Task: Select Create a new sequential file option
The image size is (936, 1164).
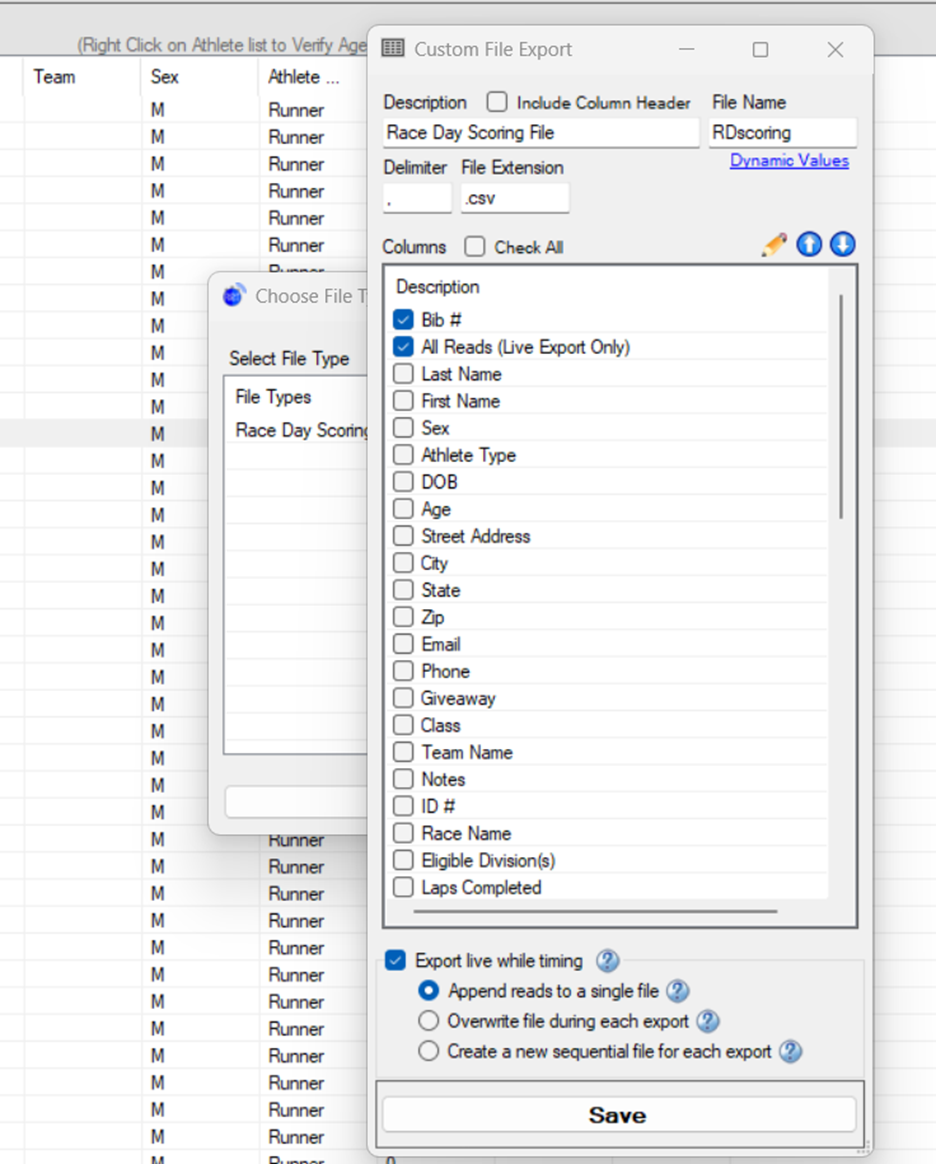Action: pos(428,1051)
